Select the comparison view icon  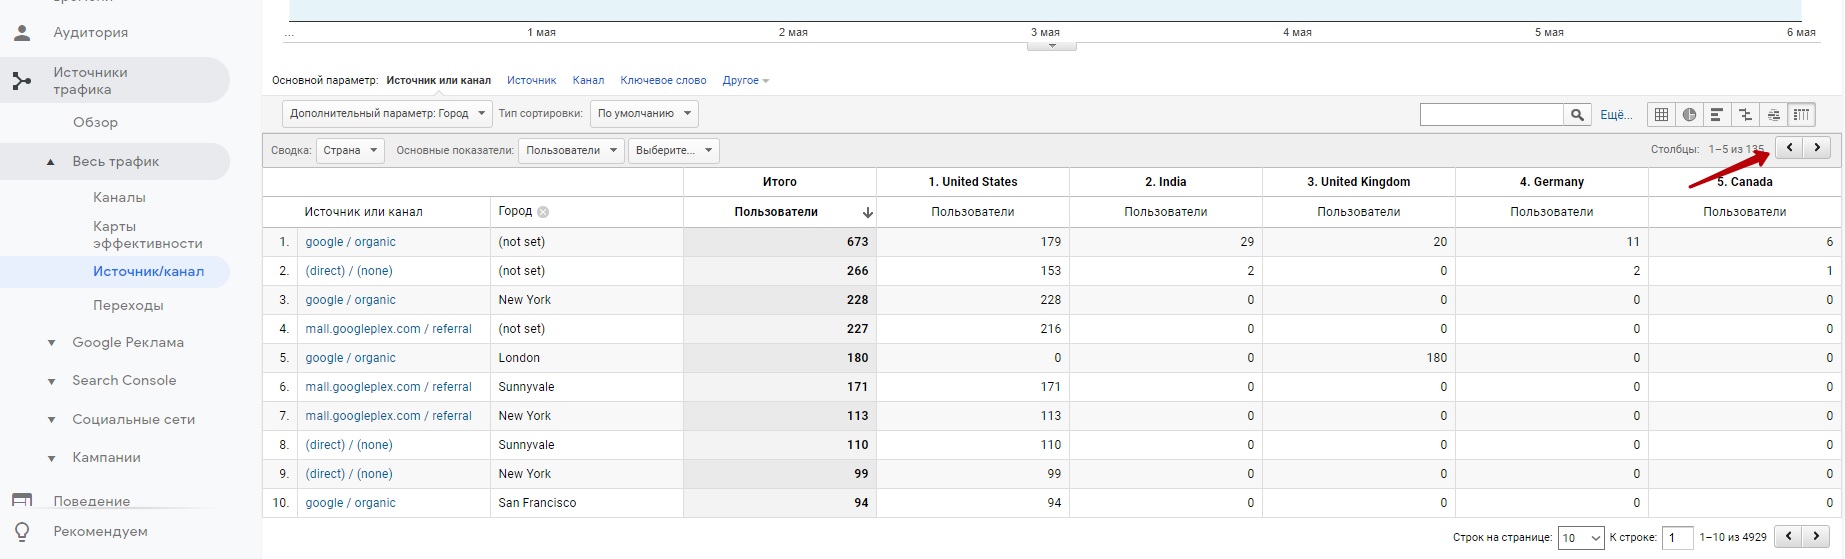(x=1745, y=115)
